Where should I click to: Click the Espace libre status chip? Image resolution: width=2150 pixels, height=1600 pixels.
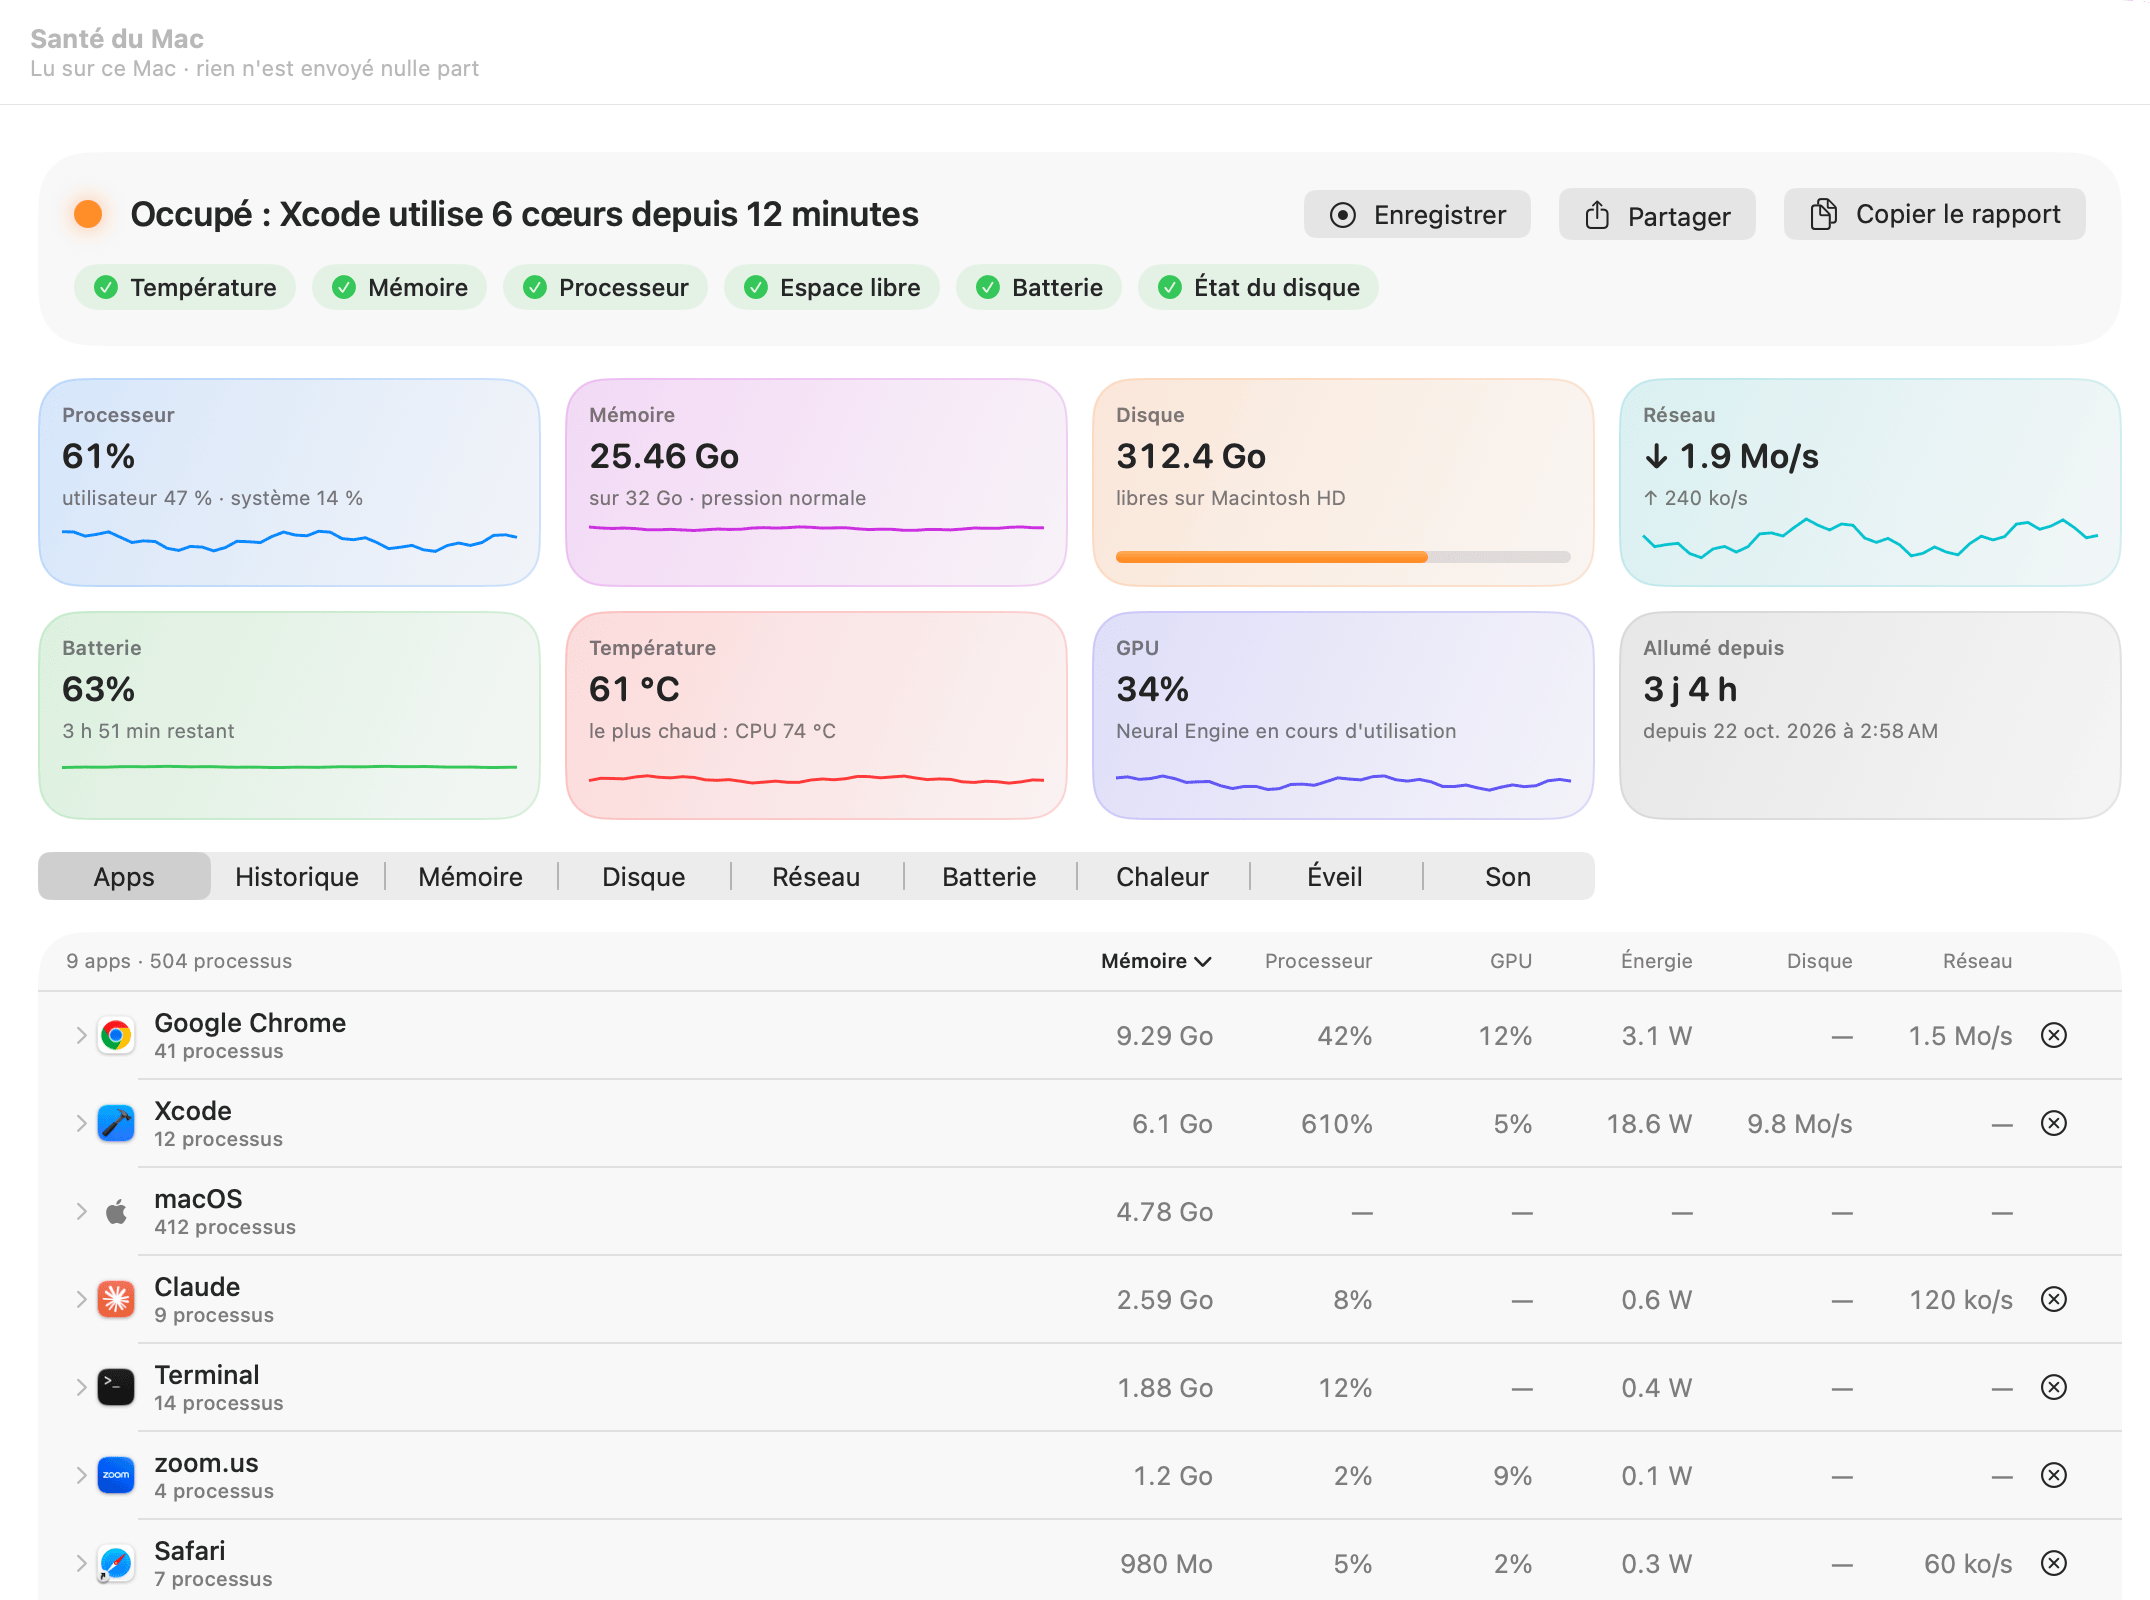(832, 287)
